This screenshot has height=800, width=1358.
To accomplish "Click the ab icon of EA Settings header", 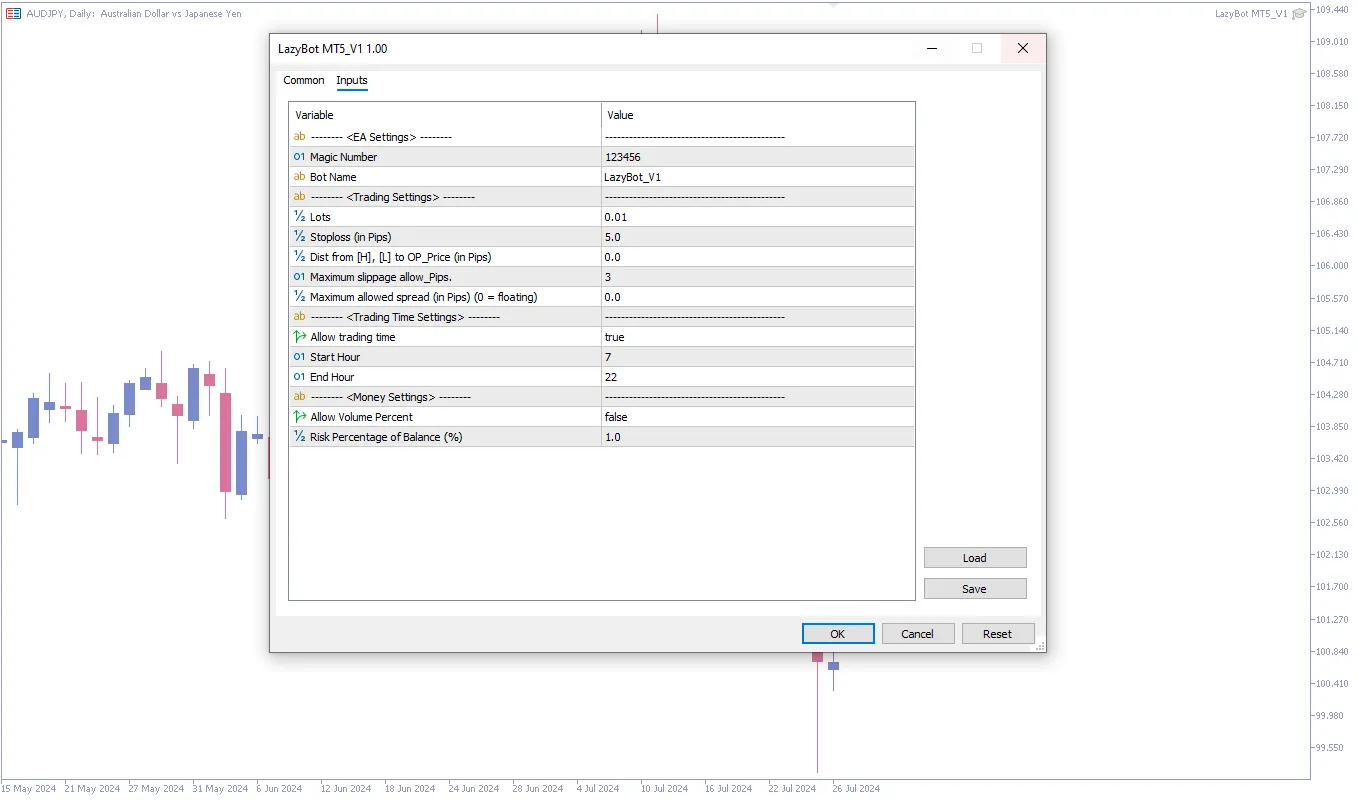I will tap(299, 137).
